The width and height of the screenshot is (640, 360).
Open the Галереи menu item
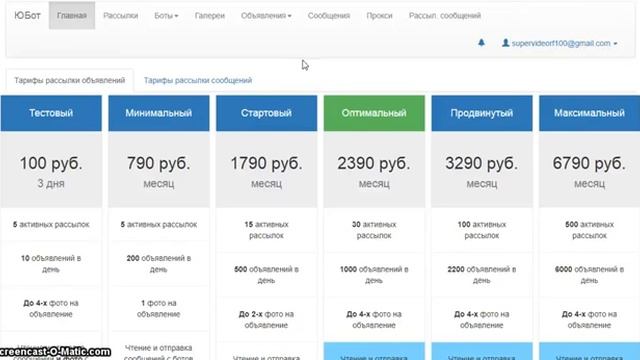click(210, 16)
